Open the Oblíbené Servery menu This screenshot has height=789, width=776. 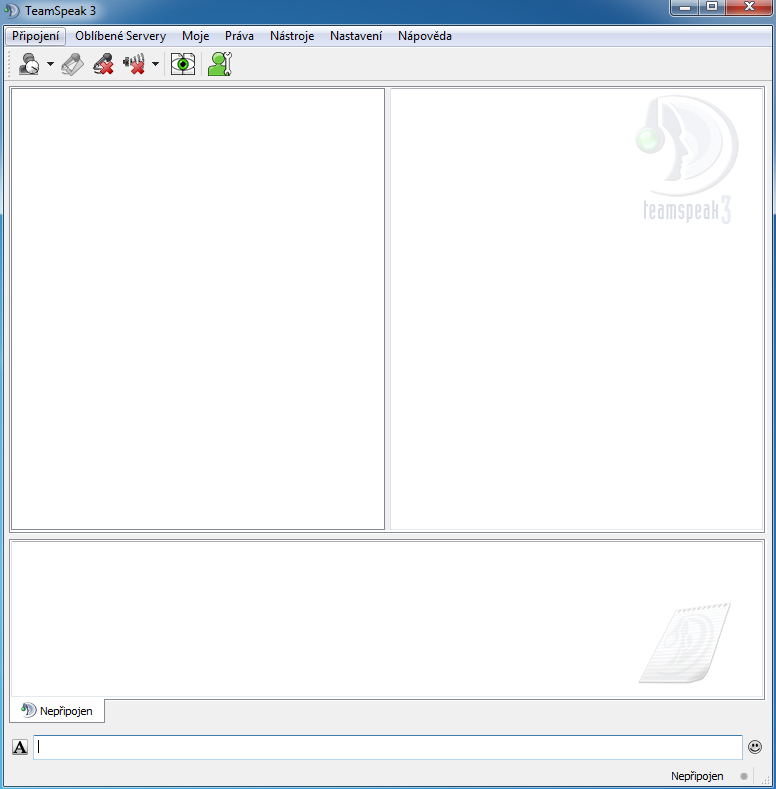click(120, 36)
